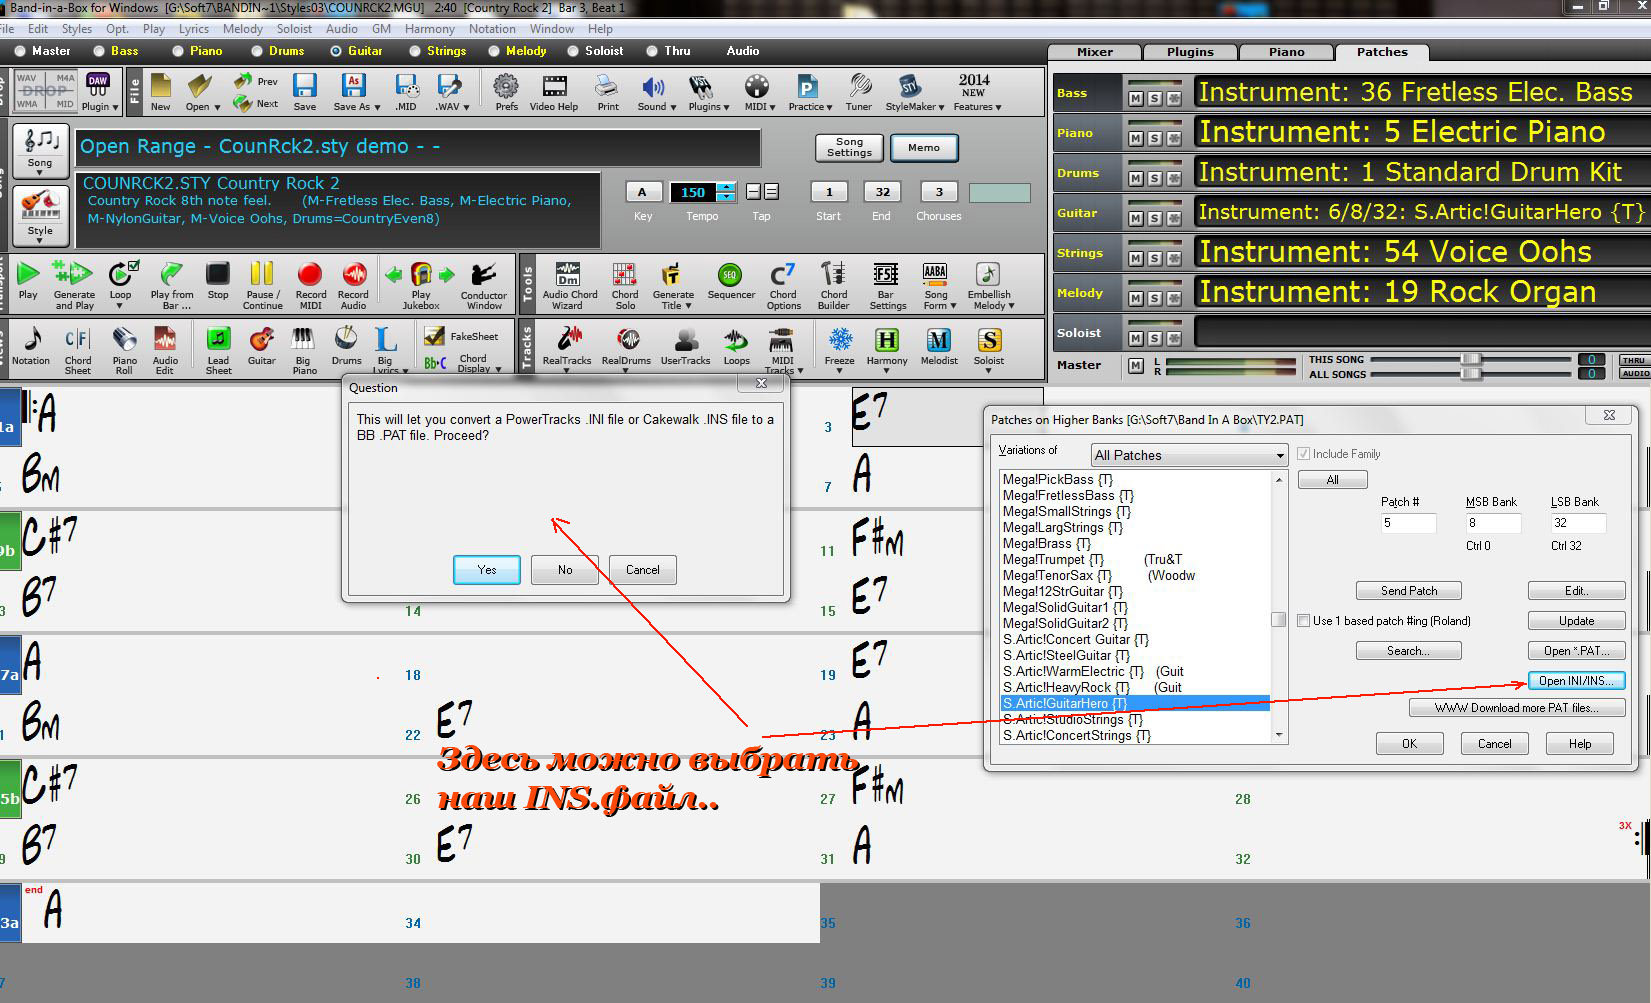Viewport: 1651px width, 1003px height.
Task: Click Yes in the Question dialog
Action: point(486,570)
